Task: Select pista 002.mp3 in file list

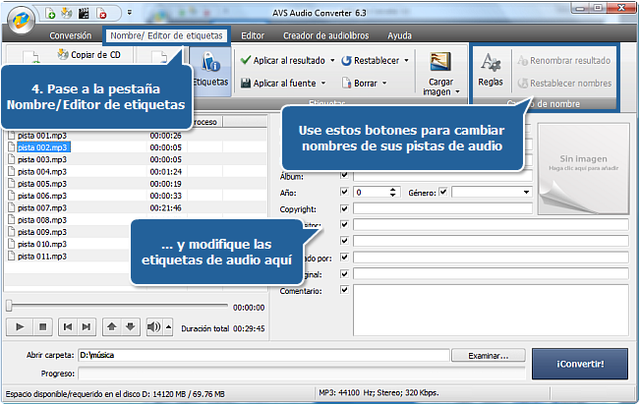Action: tap(44, 147)
